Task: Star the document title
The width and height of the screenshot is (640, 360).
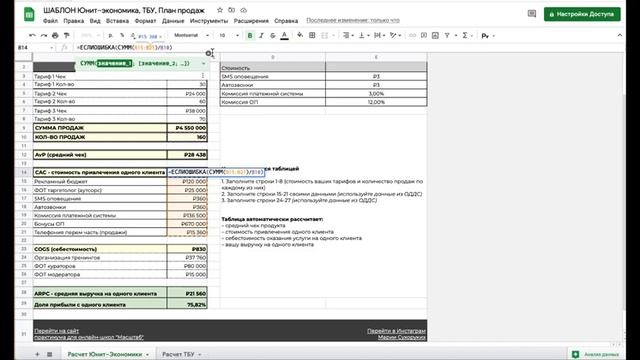Action: pyautogui.click(x=220, y=10)
